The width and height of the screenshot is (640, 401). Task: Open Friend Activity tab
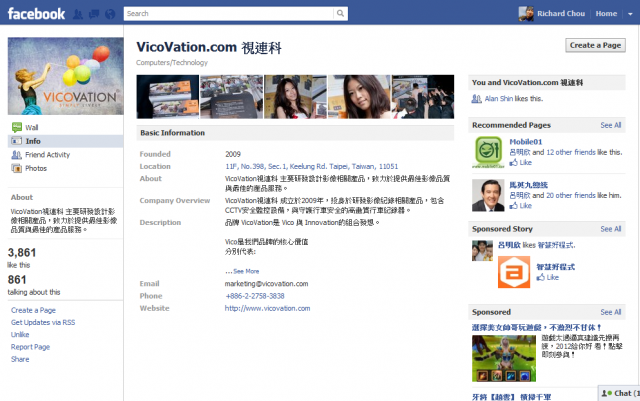click(x=47, y=155)
